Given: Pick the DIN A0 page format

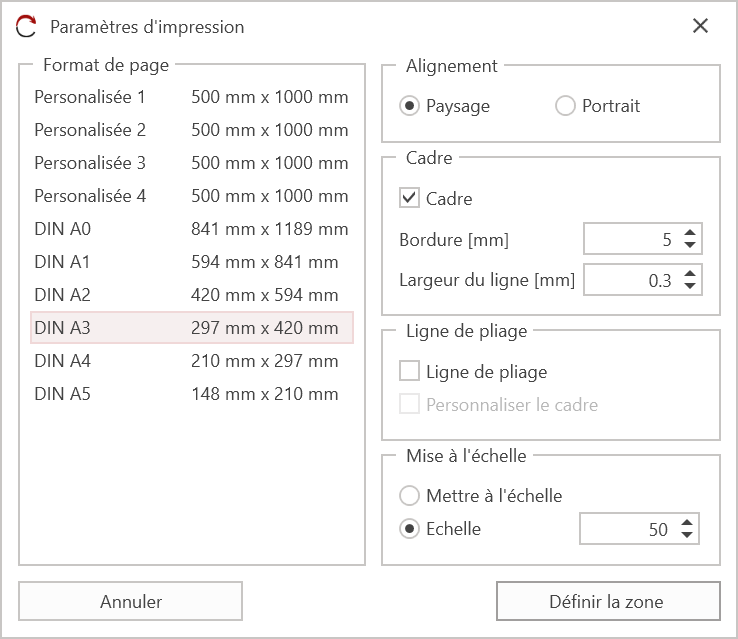Looking at the screenshot, I should coord(190,229).
